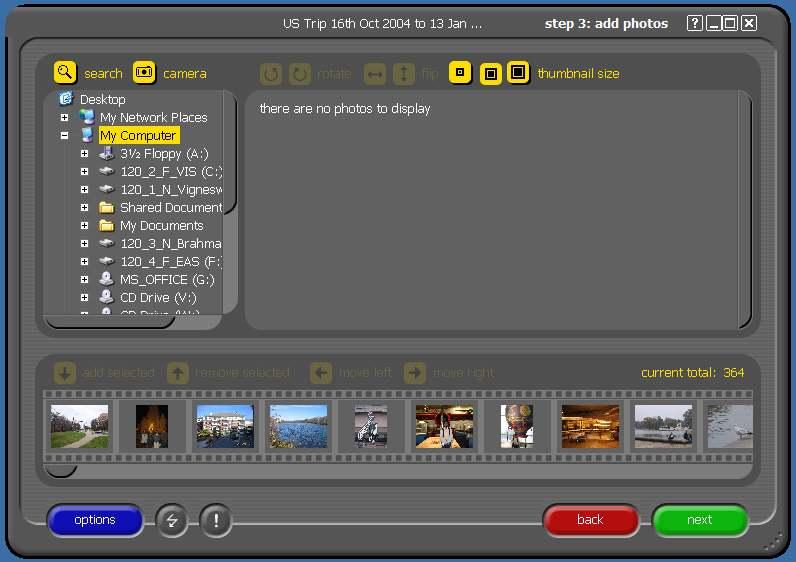796x562 pixels.
Task: Click the filmstrip horizontal scrollbar handle
Action: pos(61,469)
